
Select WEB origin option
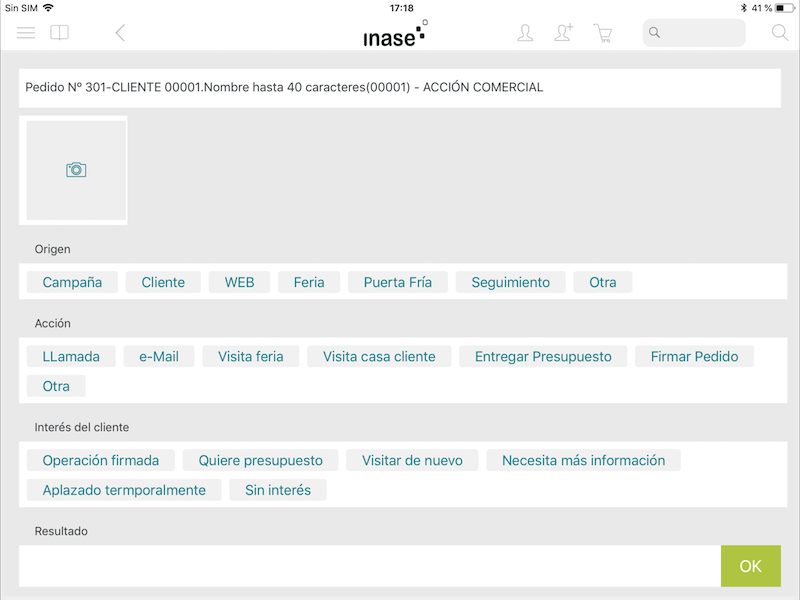(x=239, y=282)
